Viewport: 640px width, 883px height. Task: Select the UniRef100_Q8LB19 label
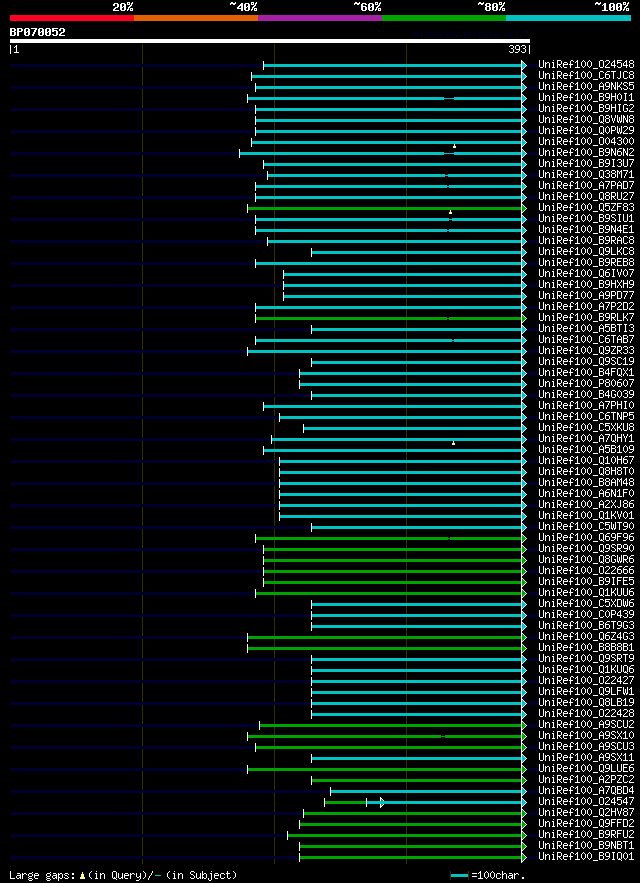point(586,703)
